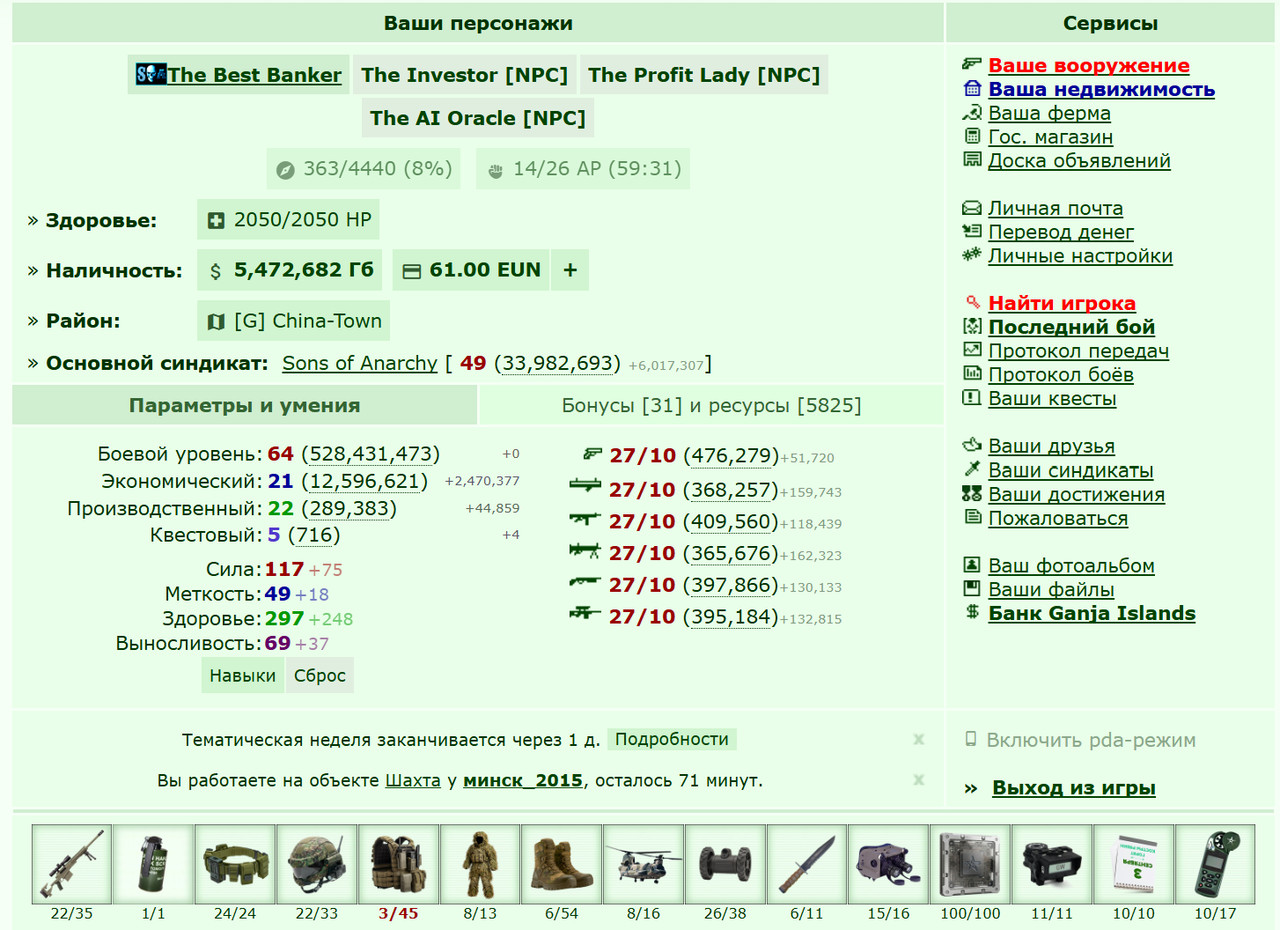Click the shotgun skill icon with 397,866
1280x930 pixels.
[x=585, y=583]
